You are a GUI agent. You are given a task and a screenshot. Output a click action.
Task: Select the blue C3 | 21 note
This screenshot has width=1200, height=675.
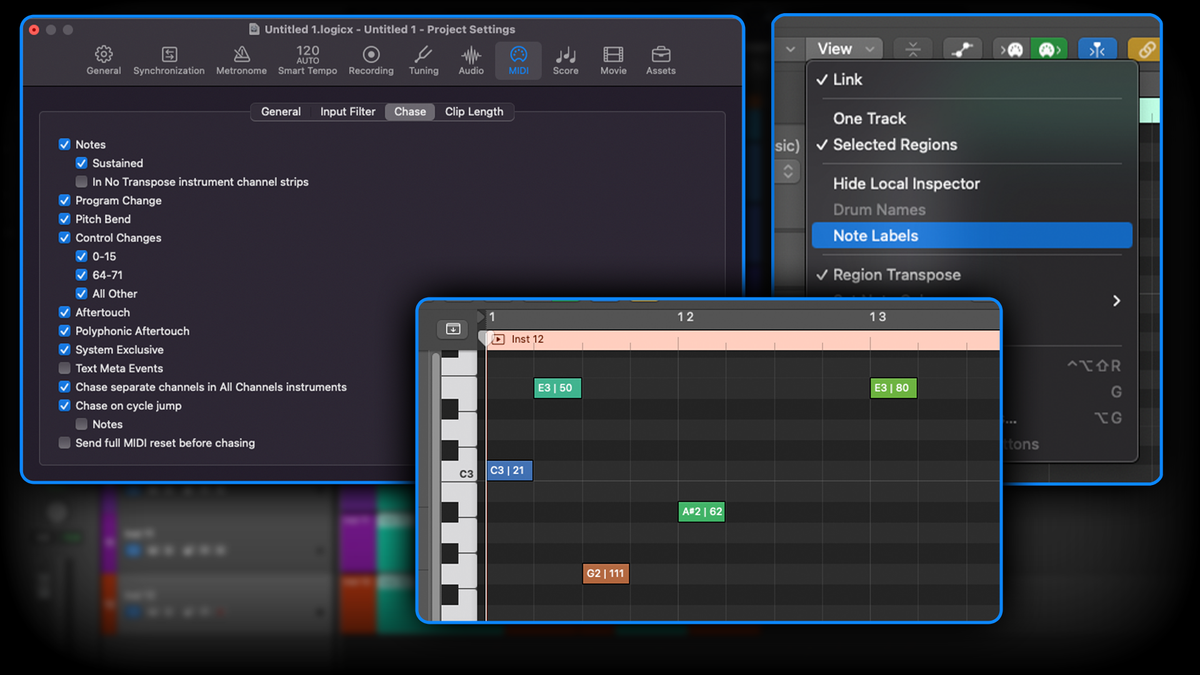pyautogui.click(x=510, y=470)
